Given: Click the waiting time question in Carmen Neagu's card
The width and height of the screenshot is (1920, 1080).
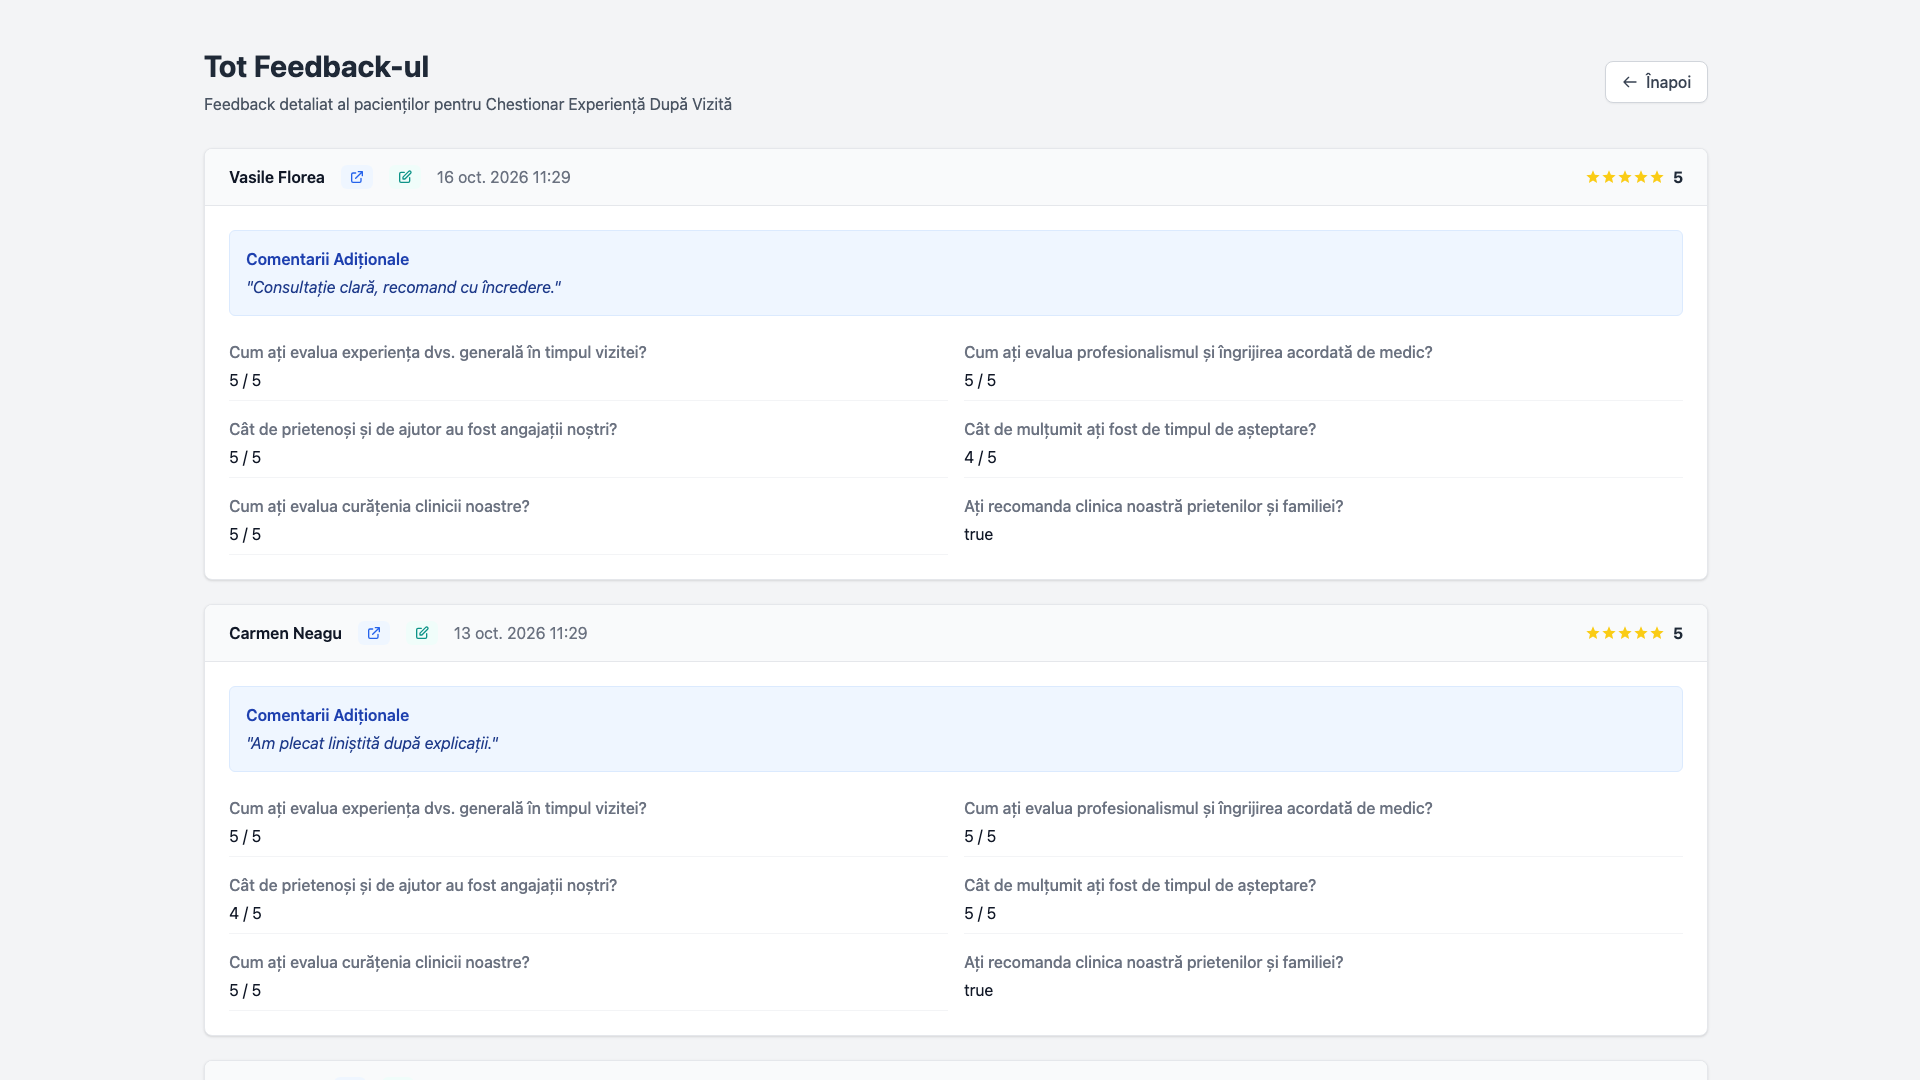Looking at the screenshot, I should pyautogui.click(x=1140, y=885).
